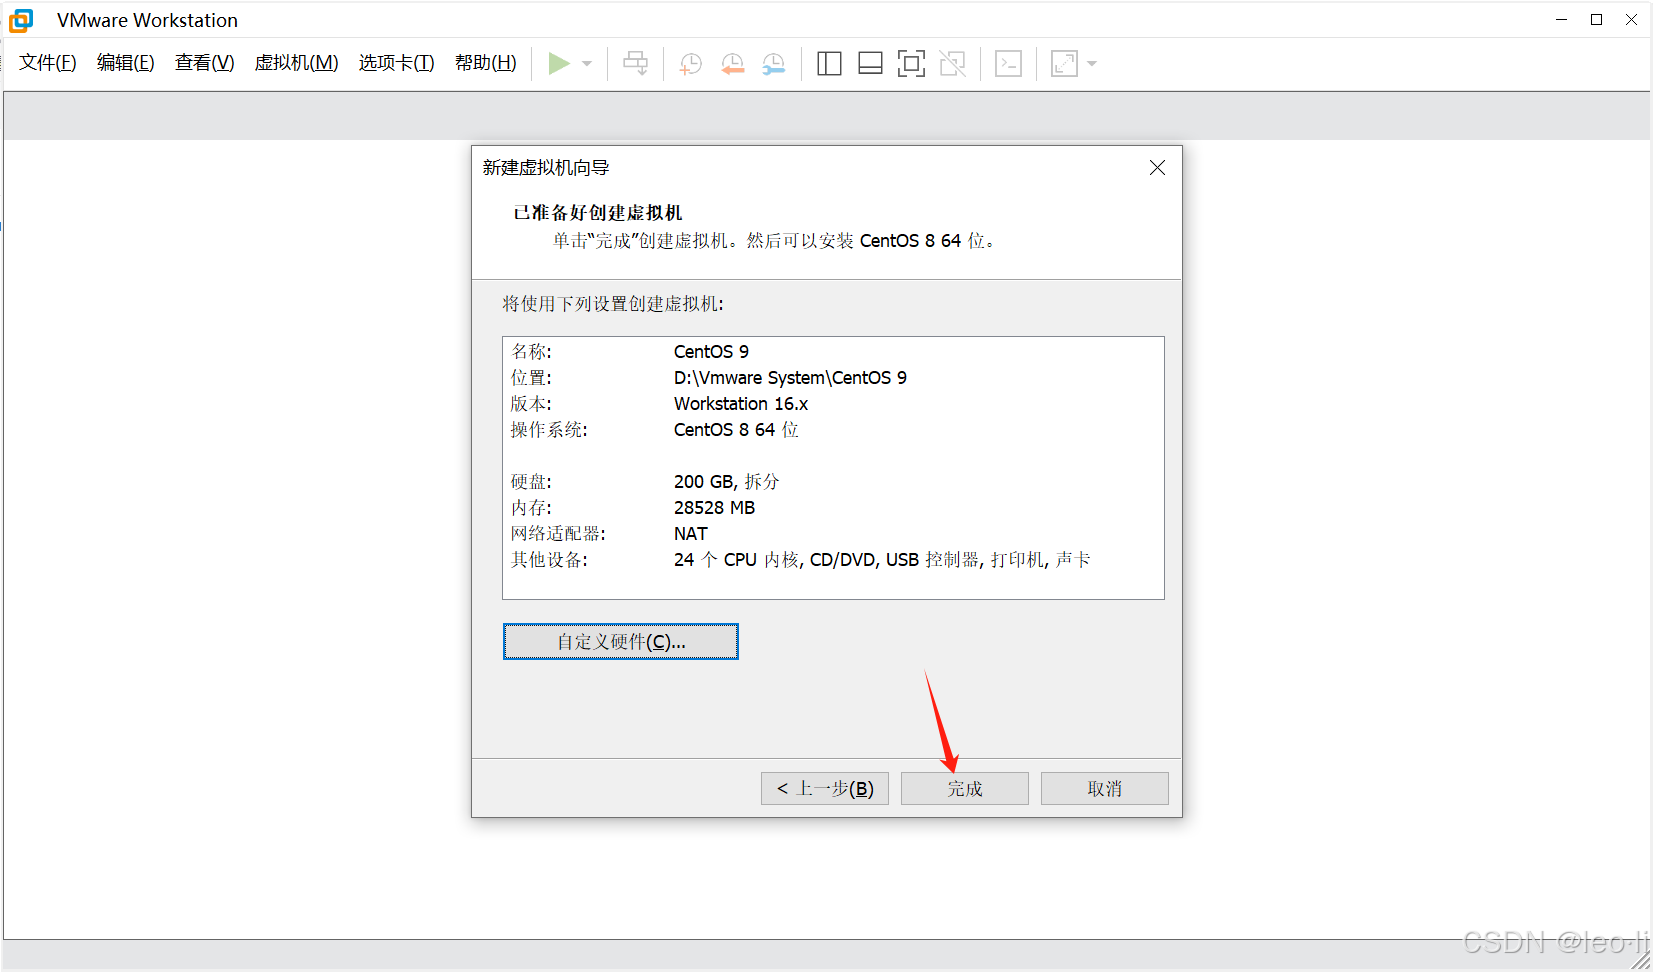Open the 选项卡(T) menu

point(397,63)
